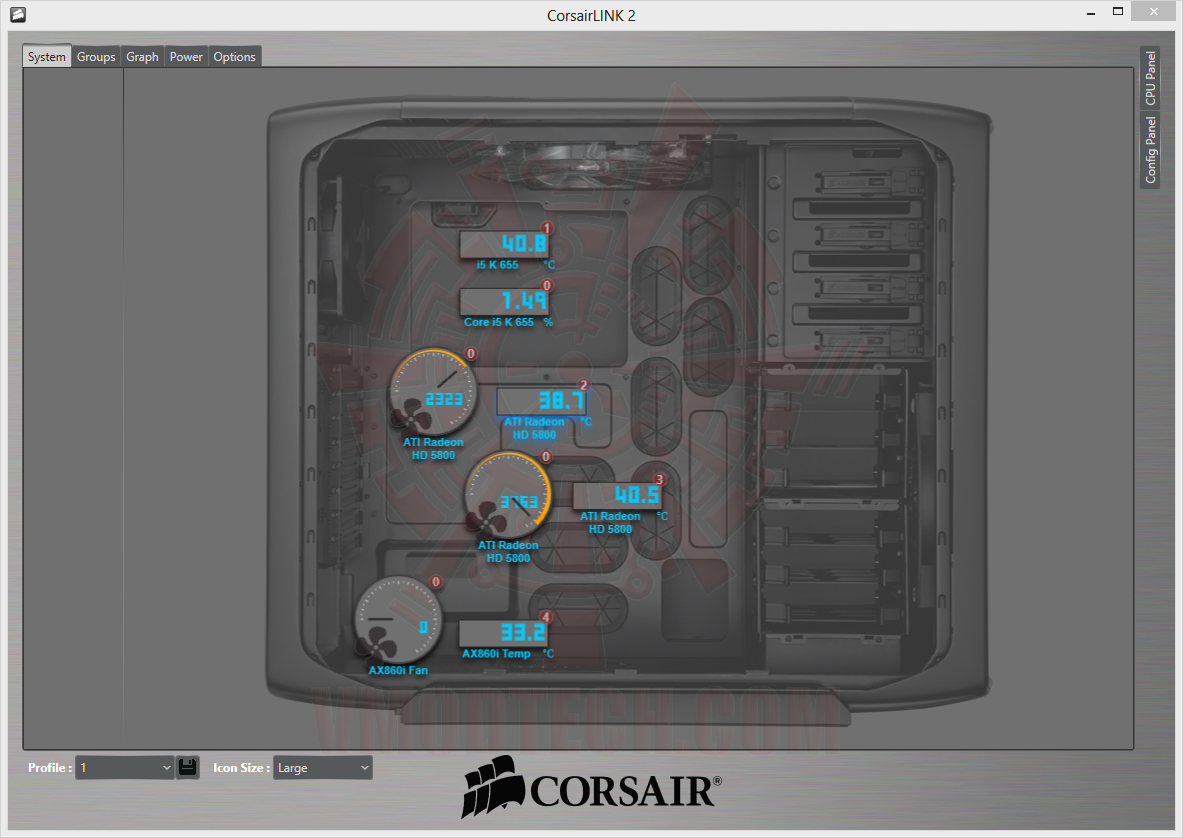Minimize the CorsairLINK 2 window
This screenshot has height=838, width=1183.
click(1091, 14)
